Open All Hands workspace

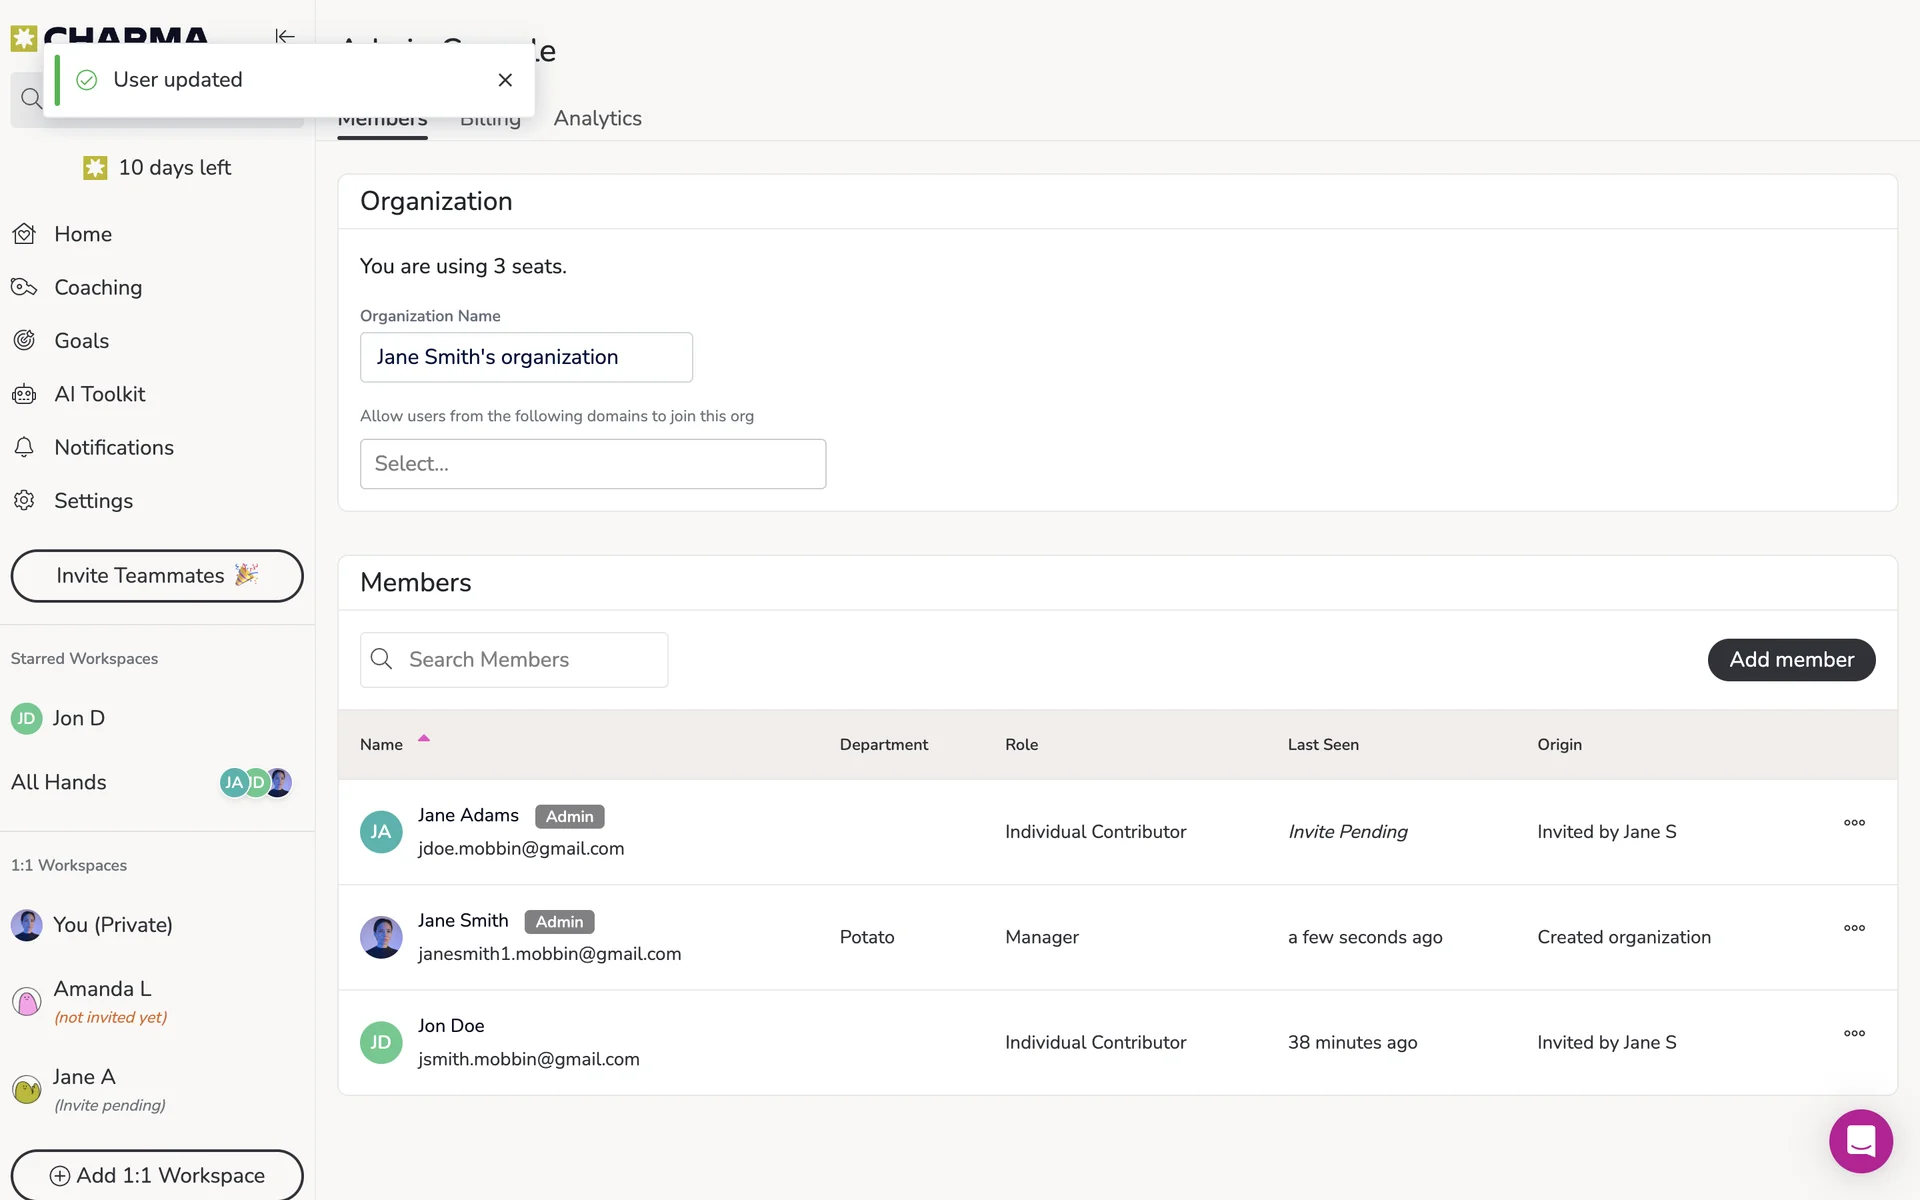pyautogui.click(x=59, y=783)
